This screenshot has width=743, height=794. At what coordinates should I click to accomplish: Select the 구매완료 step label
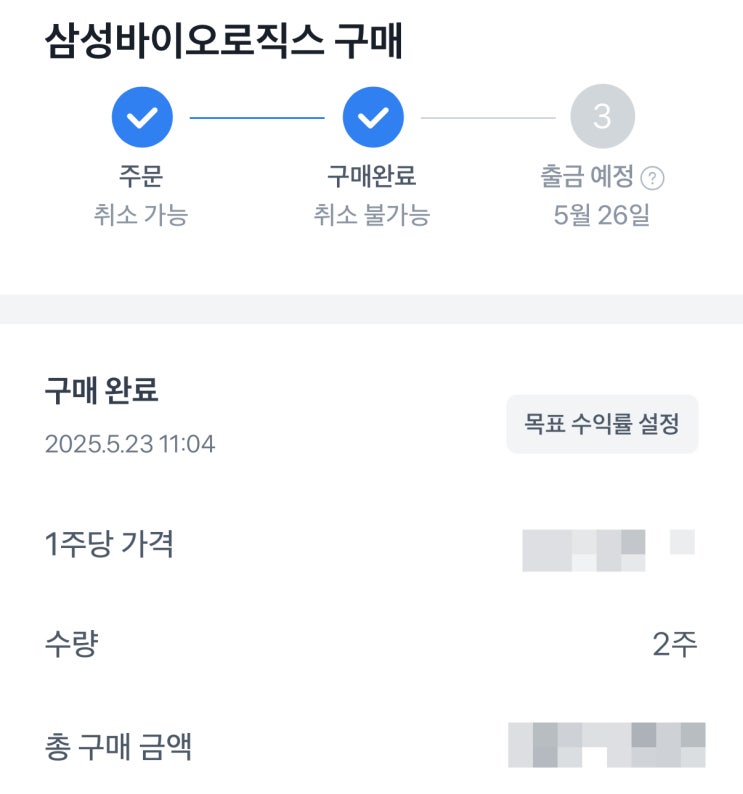pos(372,176)
